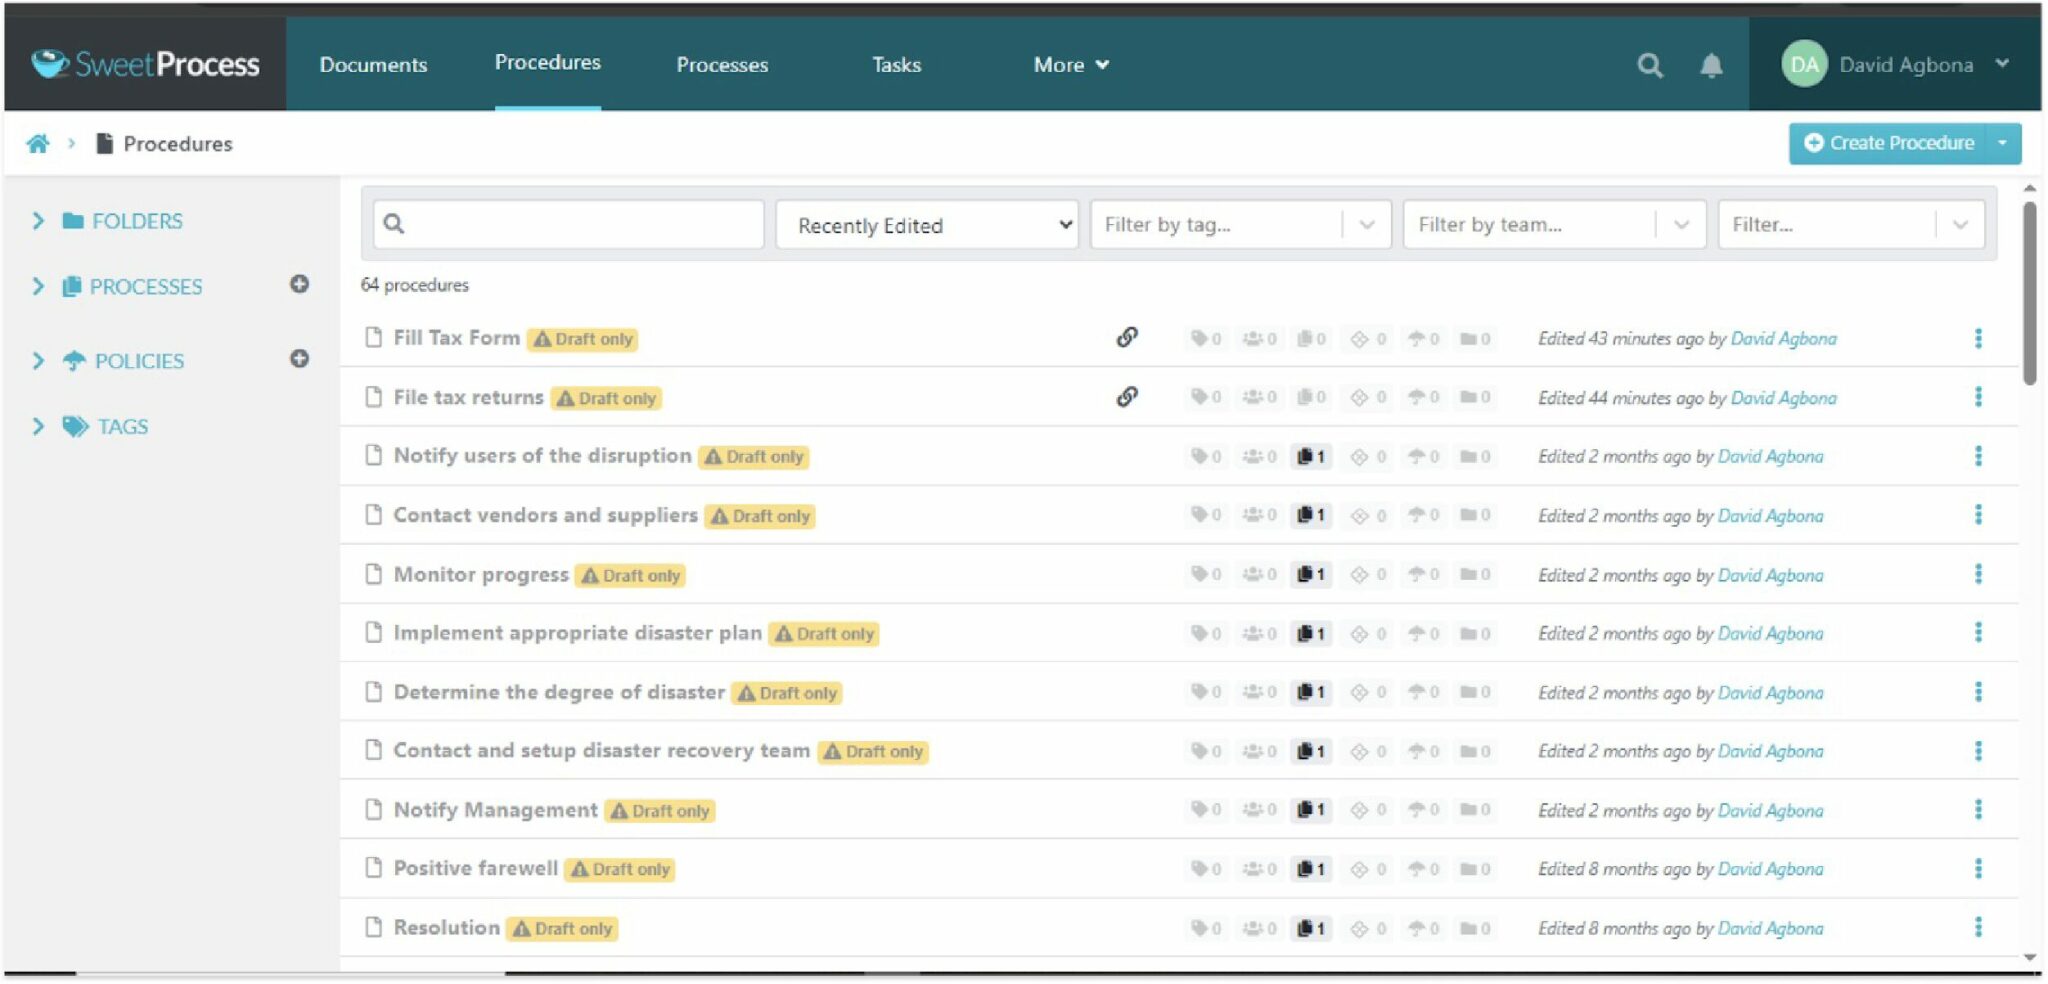Open the Filter by team dropdown
2048x984 pixels.
1554,225
